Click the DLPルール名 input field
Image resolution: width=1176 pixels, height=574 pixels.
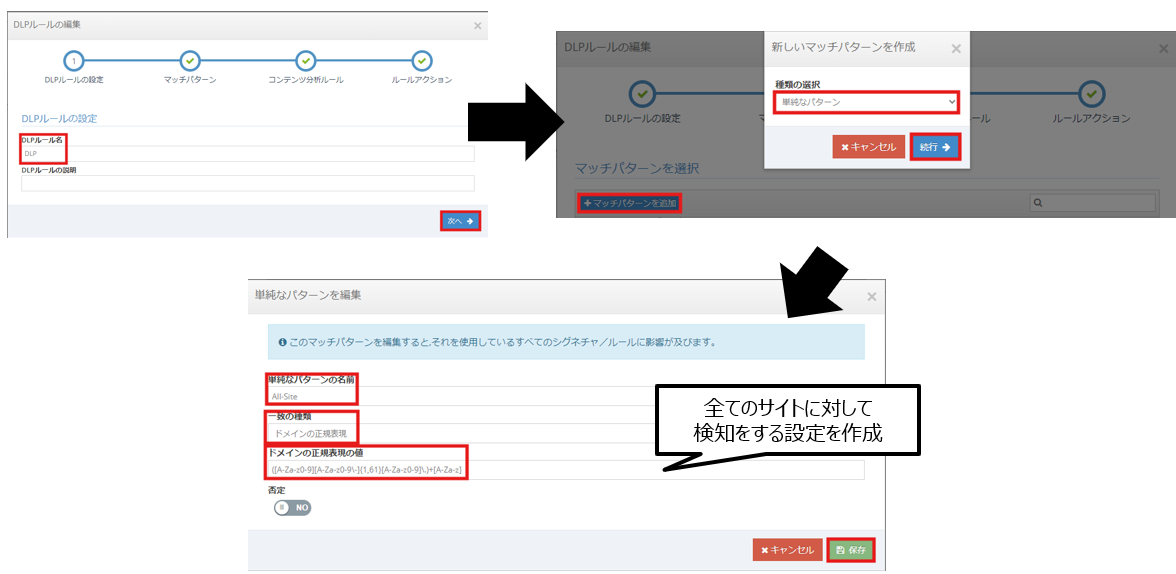[248, 153]
